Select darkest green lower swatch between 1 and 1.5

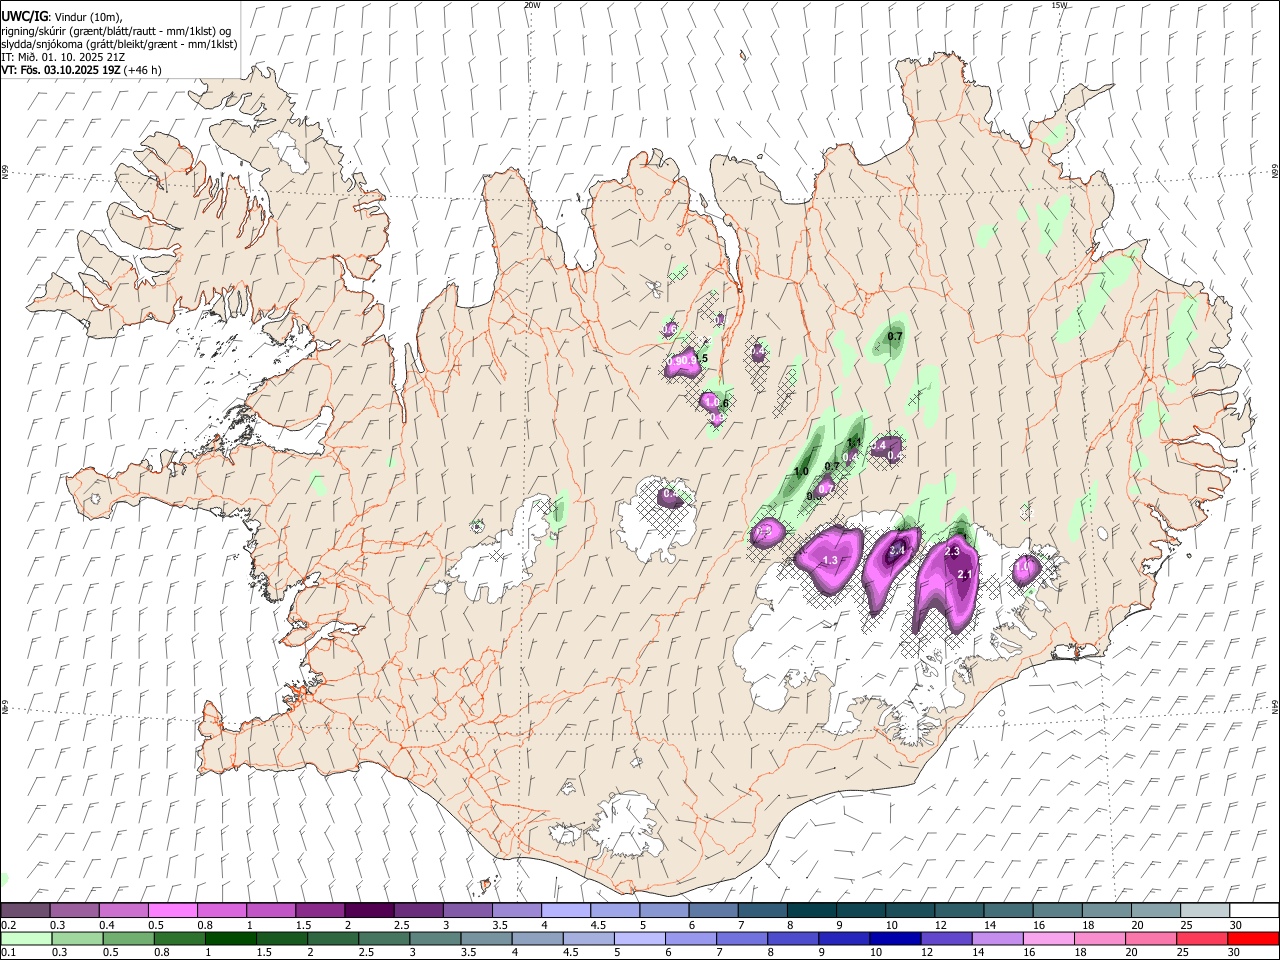coord(231,938)
